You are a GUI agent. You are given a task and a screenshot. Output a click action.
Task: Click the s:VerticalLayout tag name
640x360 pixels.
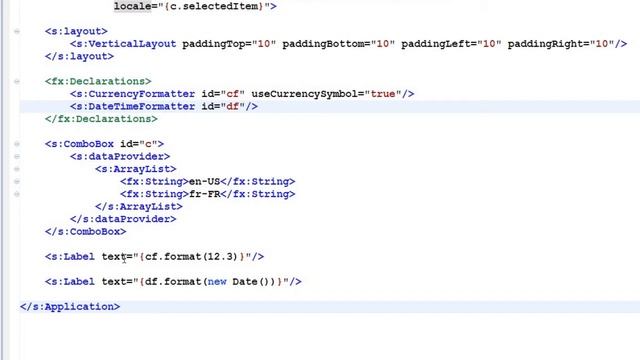(126, 44)
